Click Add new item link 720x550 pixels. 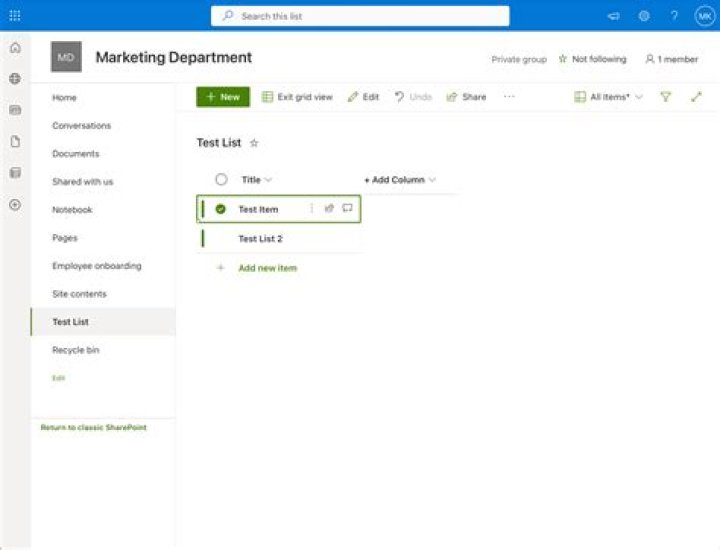click(x=268, y=268)
